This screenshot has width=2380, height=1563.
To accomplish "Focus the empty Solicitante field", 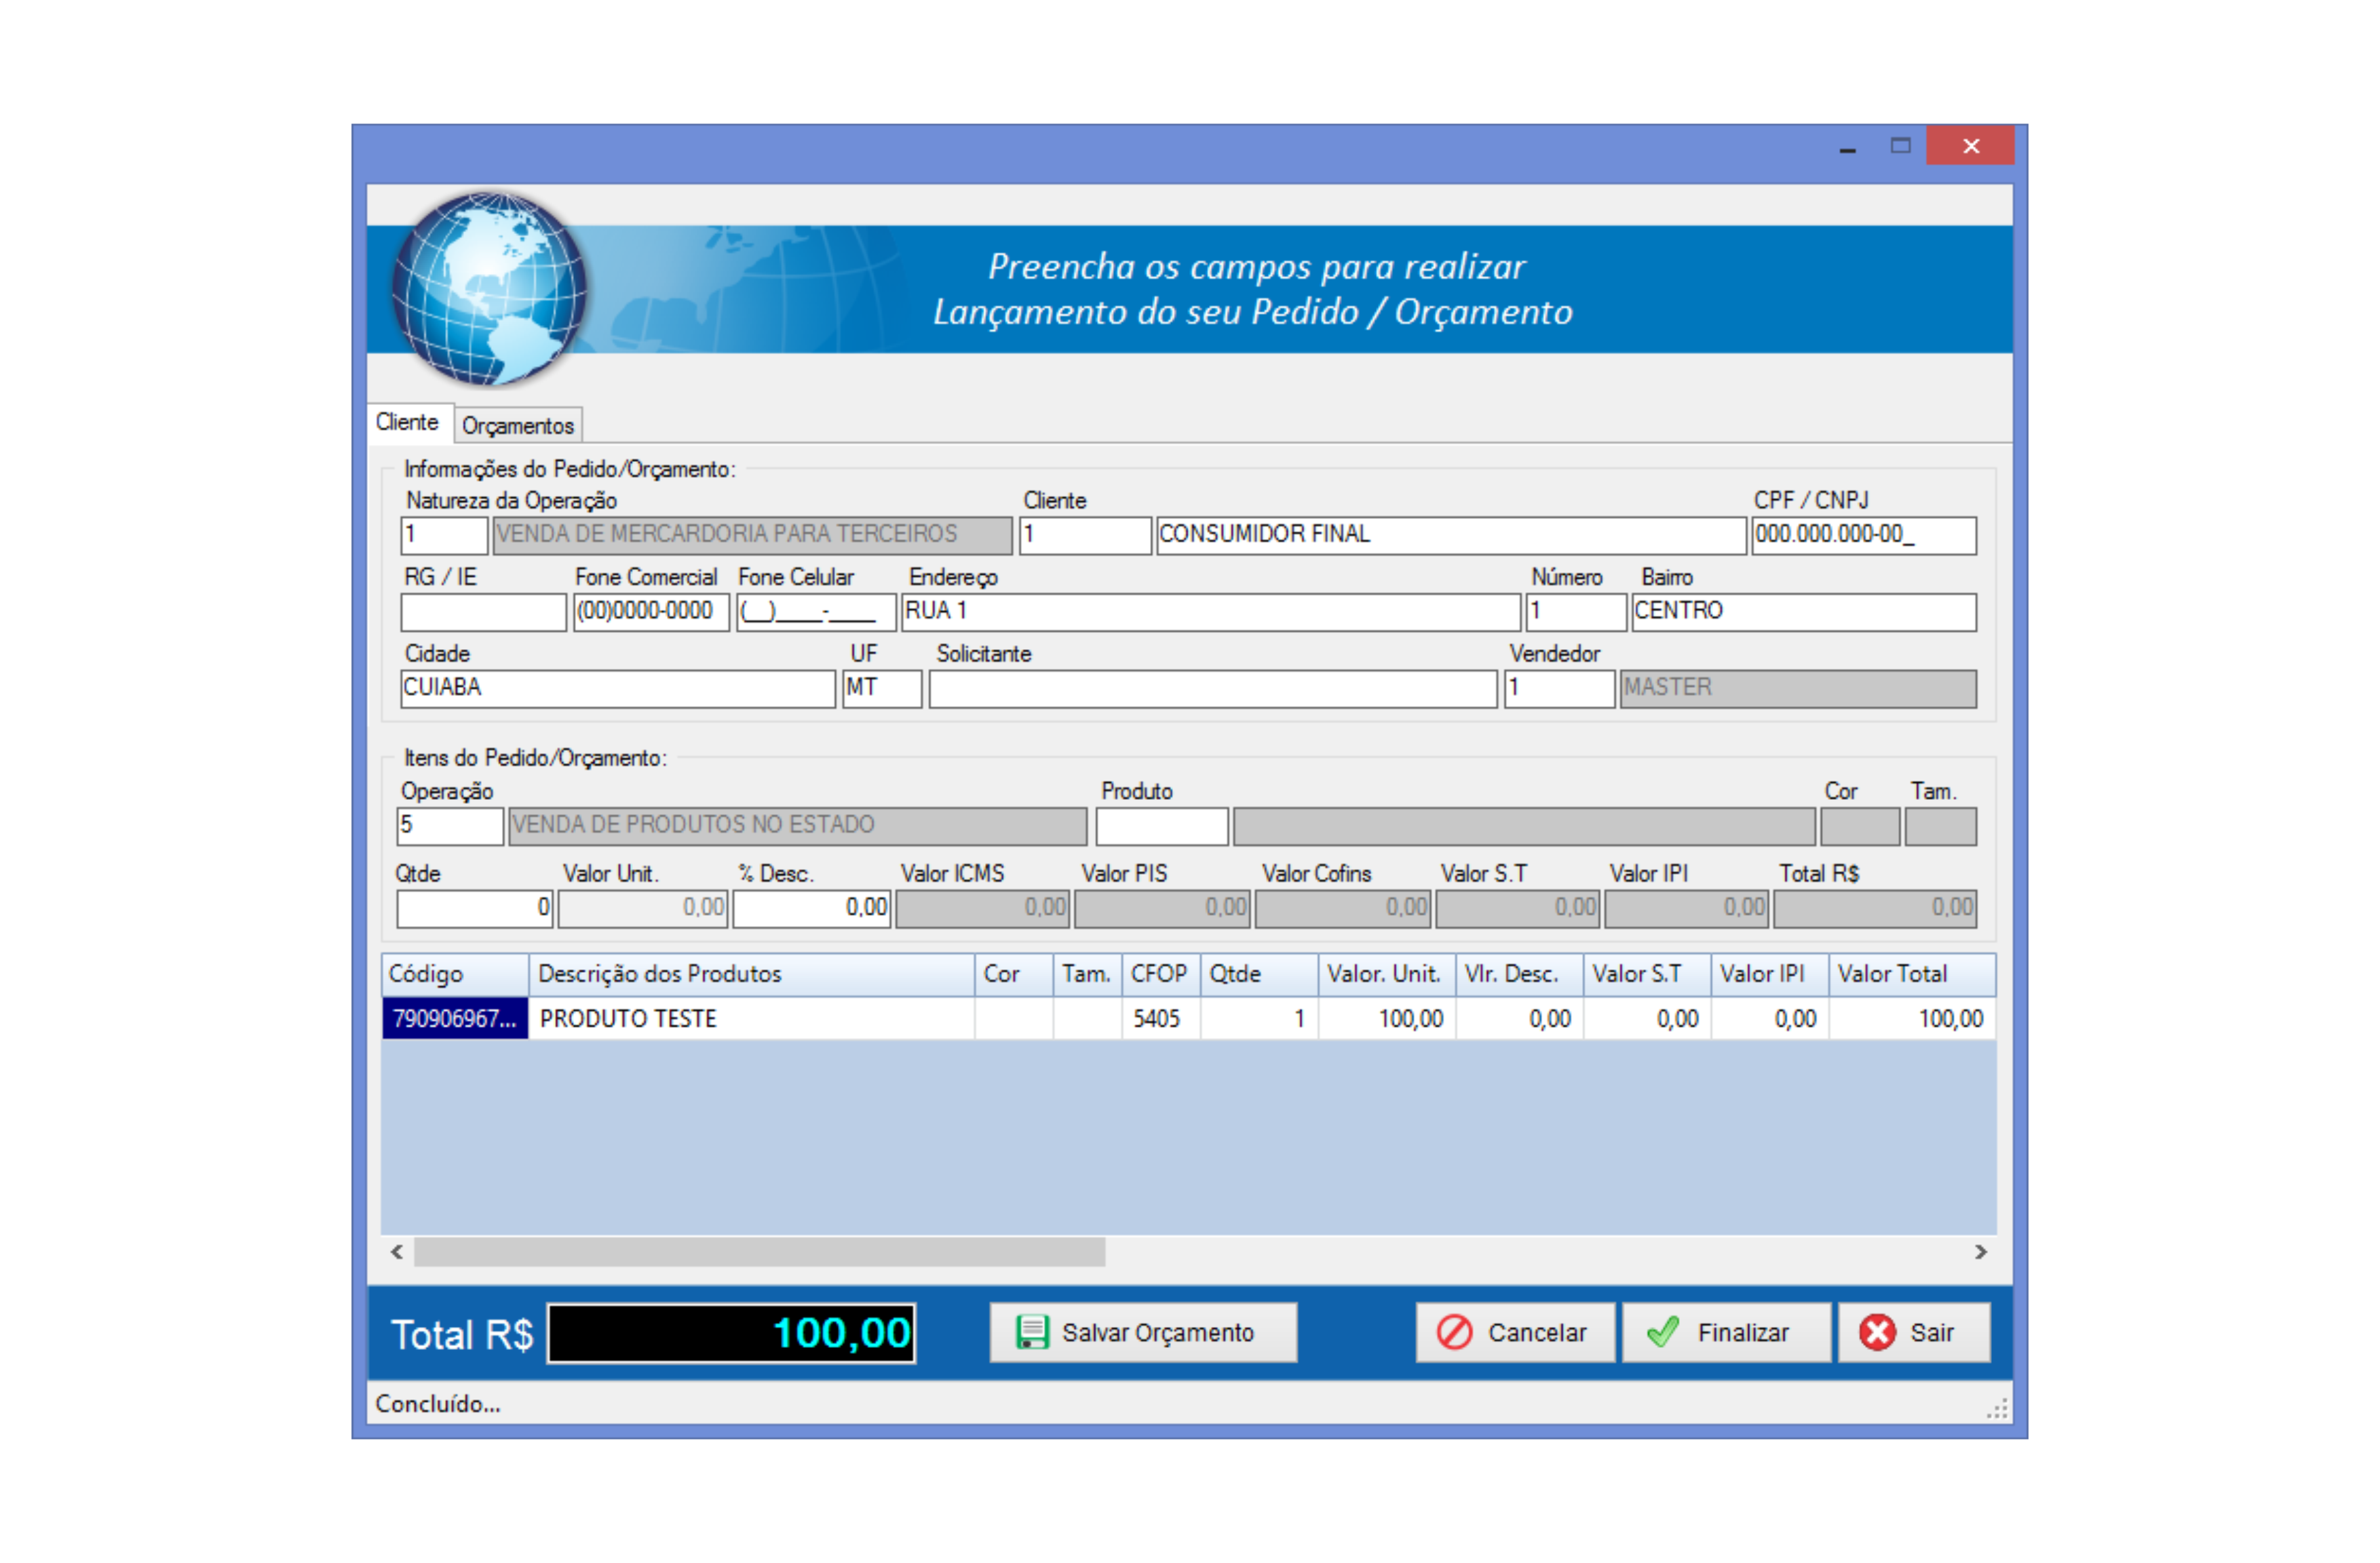I will pyautogui.click(x=1213, y=689).
